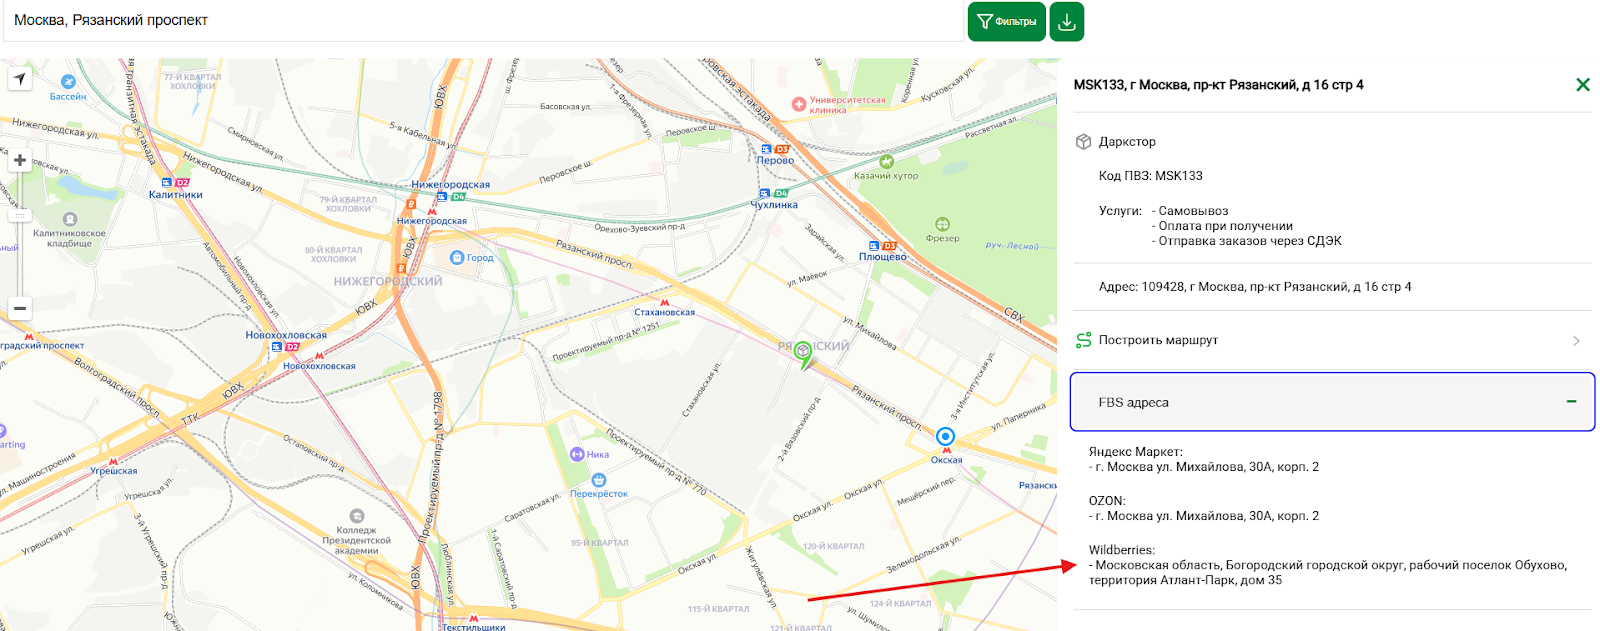This screenshot has width=1600, height=631.
Task: Click the НИЖЕГОРОДСКИЙ district label on map
Action: tap(388, 282)
